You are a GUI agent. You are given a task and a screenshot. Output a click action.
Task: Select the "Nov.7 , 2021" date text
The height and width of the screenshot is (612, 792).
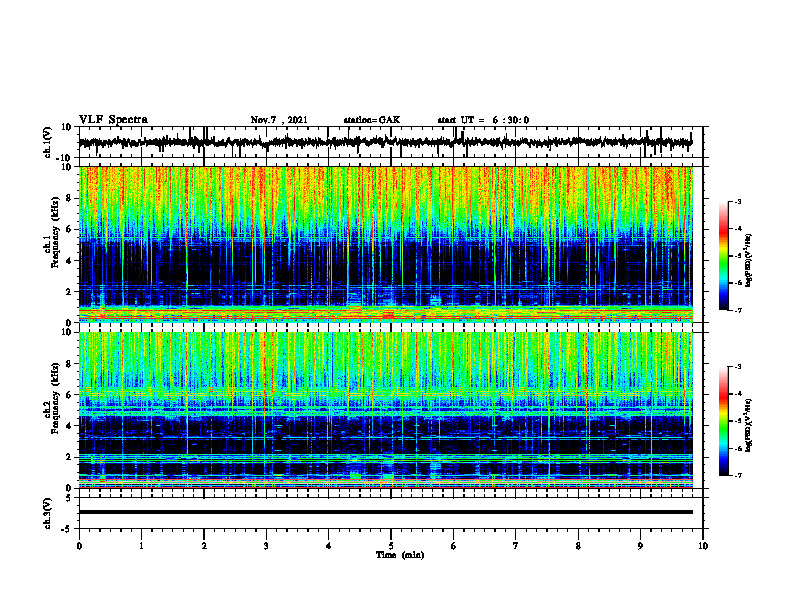279,120
